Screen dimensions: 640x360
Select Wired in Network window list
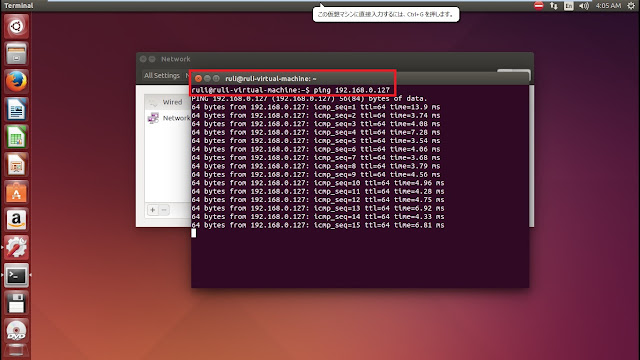(x=167, y=102)
